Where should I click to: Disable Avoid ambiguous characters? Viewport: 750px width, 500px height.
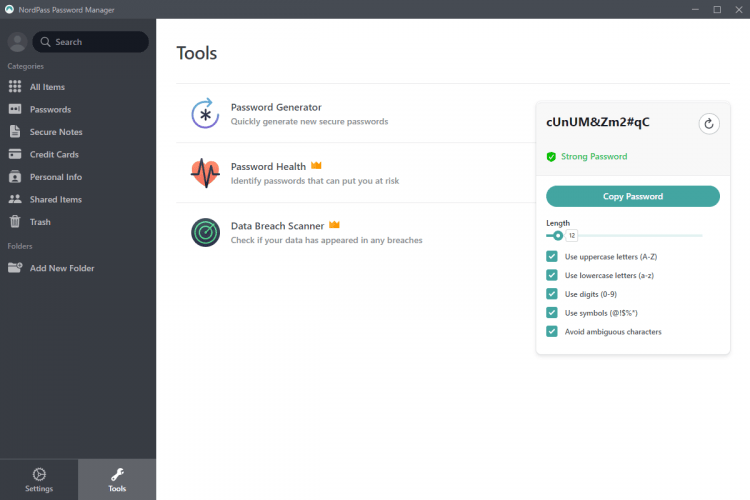click(x=551, y=331)
